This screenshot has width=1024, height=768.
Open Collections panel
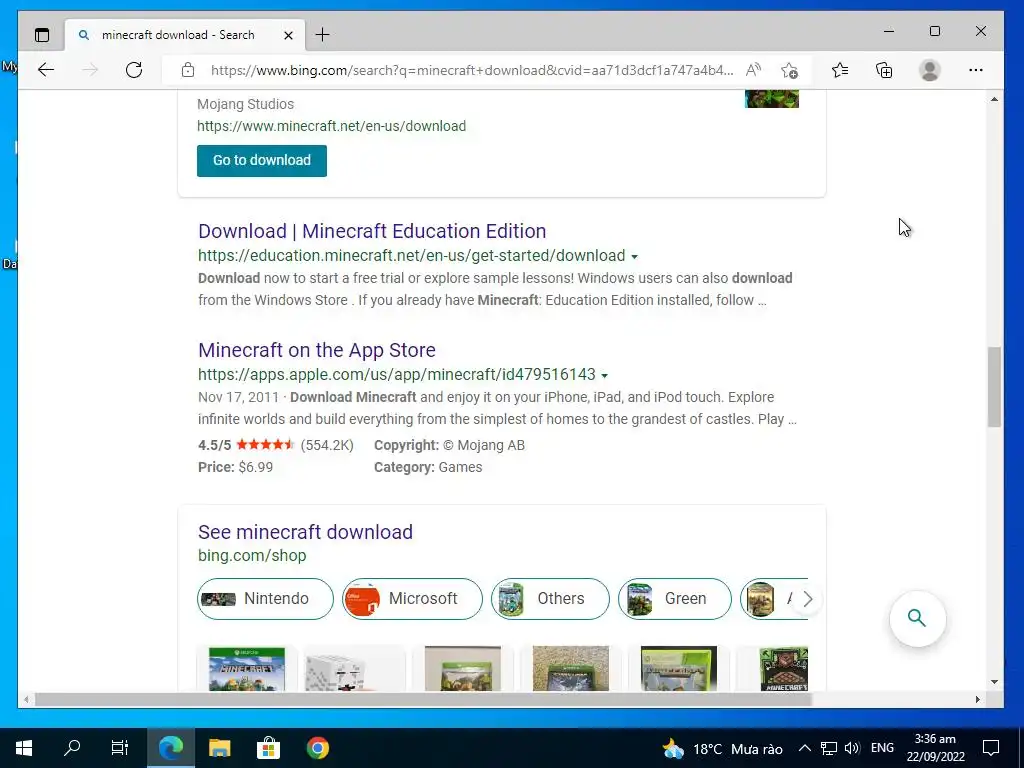tap(884, 70)
